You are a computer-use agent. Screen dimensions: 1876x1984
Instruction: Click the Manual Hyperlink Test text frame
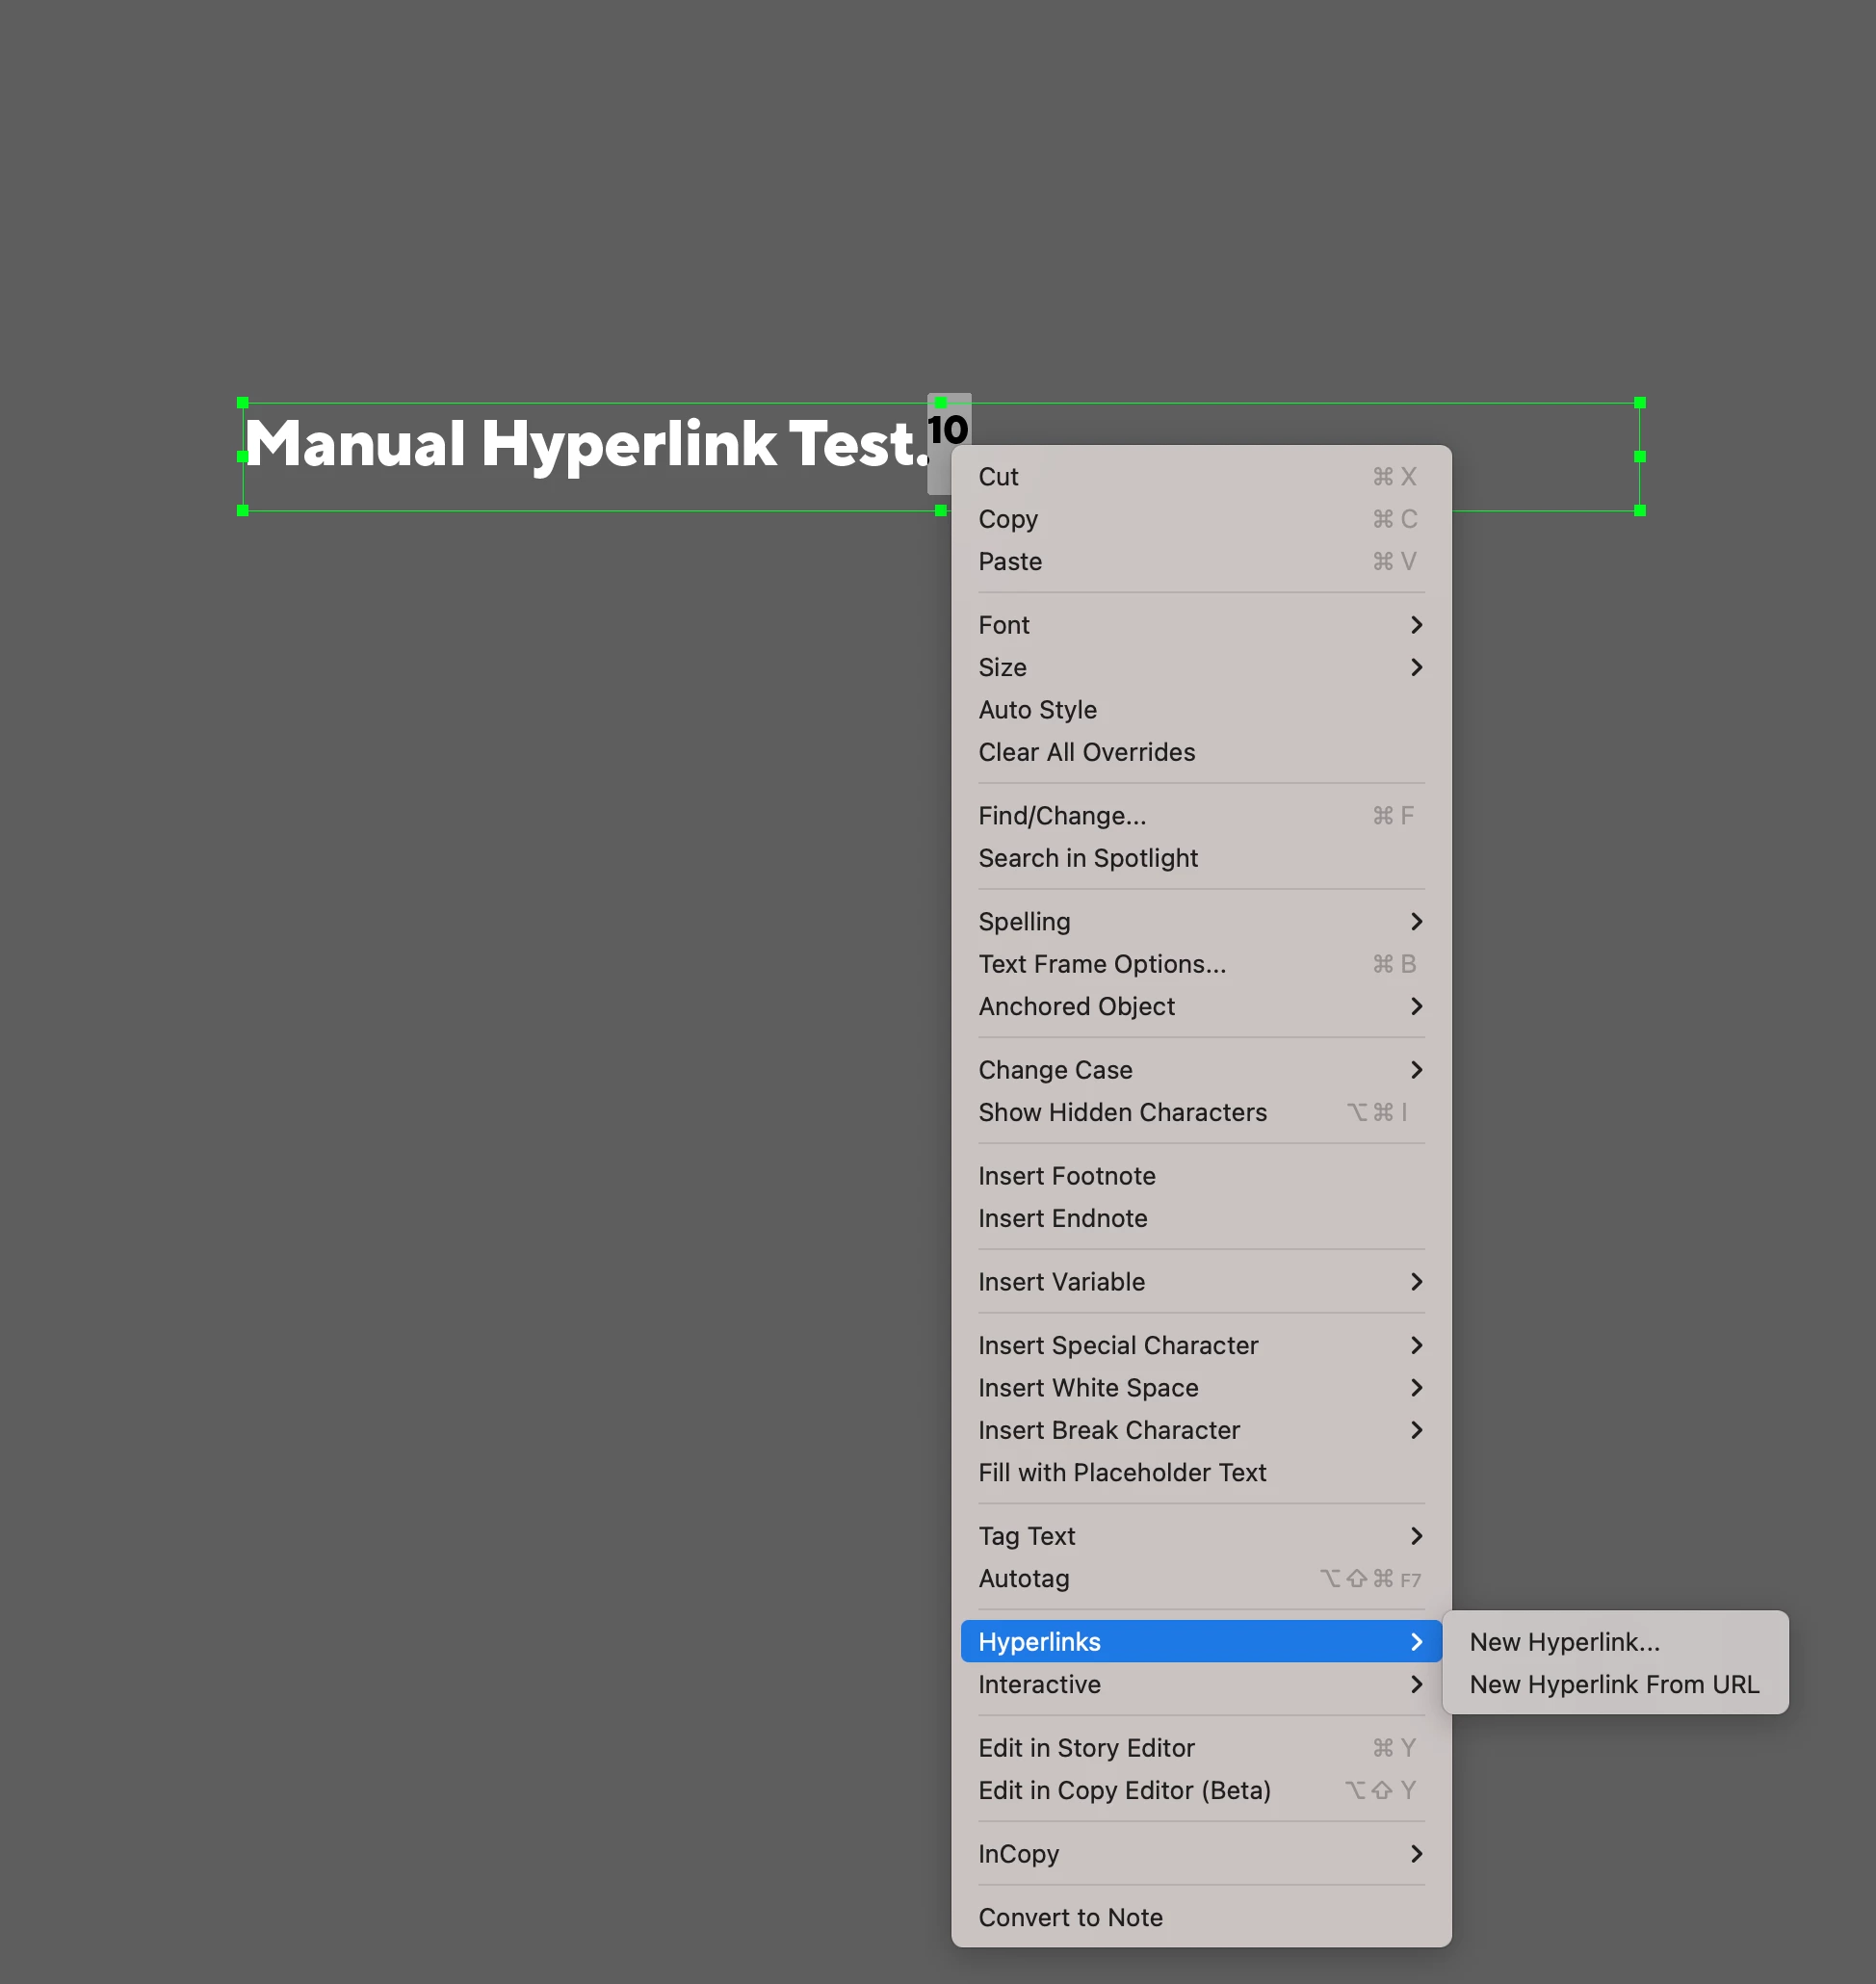pos(585,445)
